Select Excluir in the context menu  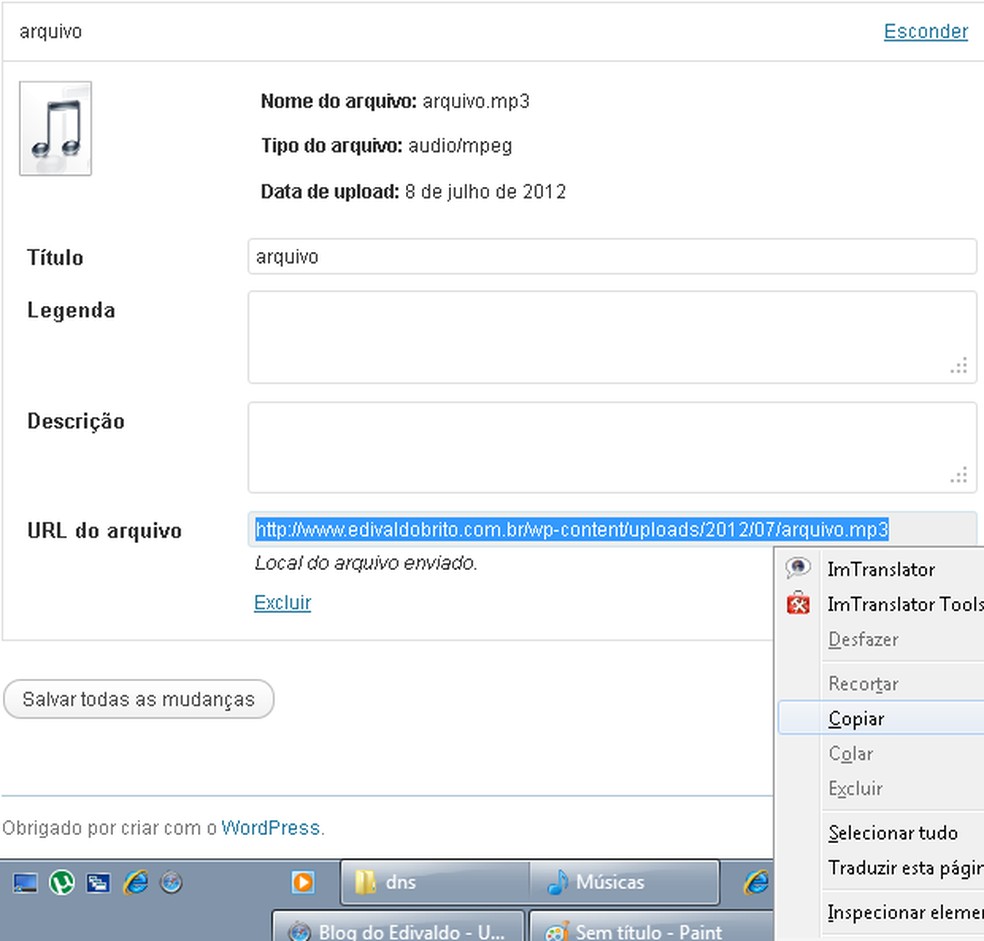point(881,788)
